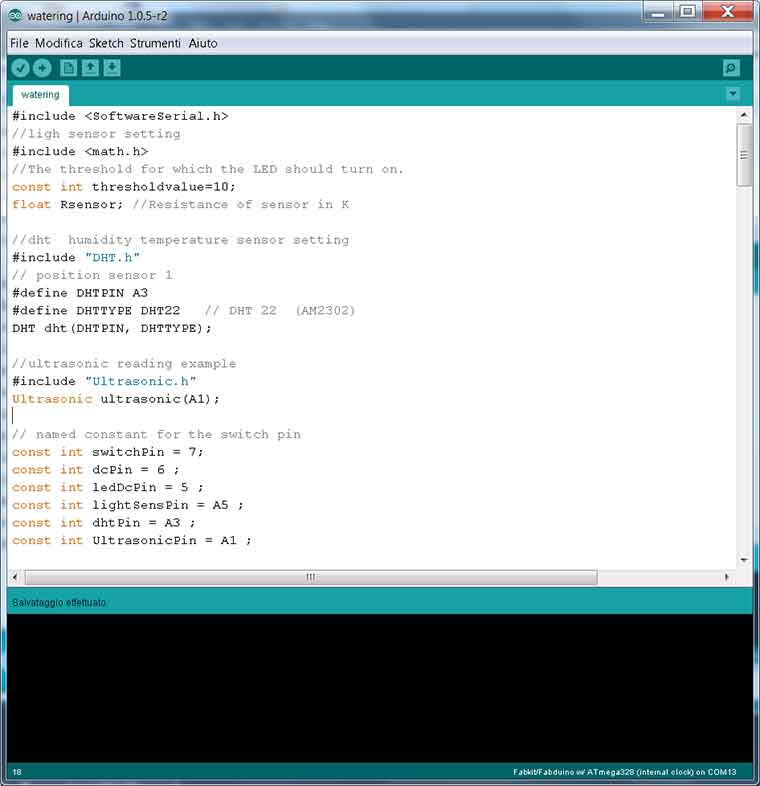Click the line '#define DHTTYPE DHT22'
Viewport: 760px width, 786px height.
(96, 310)
